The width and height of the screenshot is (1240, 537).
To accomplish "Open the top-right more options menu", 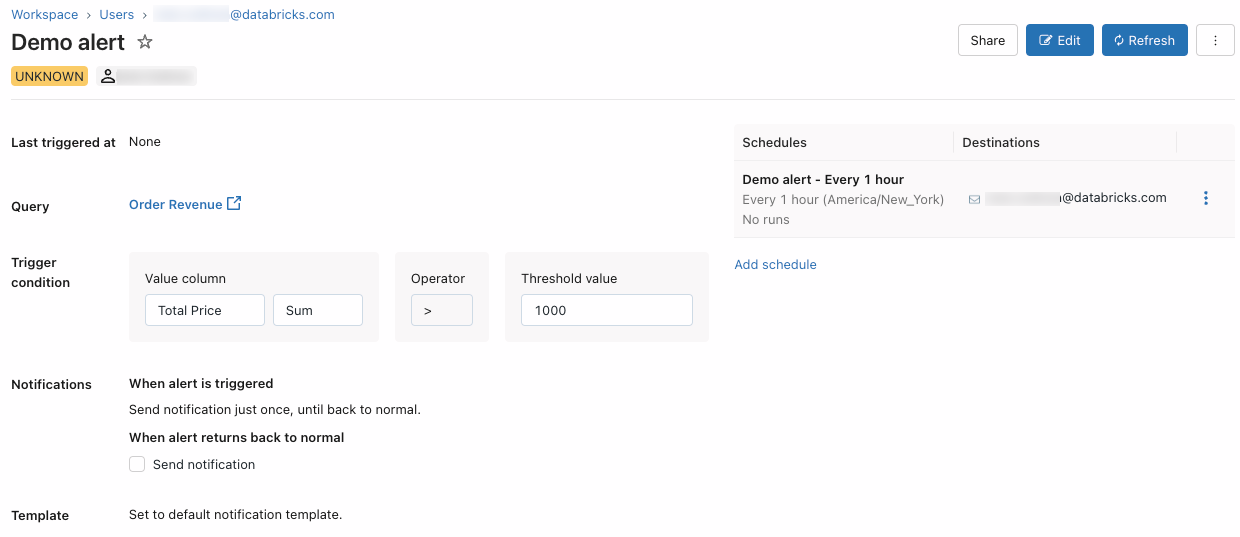I will point(1215,40).
